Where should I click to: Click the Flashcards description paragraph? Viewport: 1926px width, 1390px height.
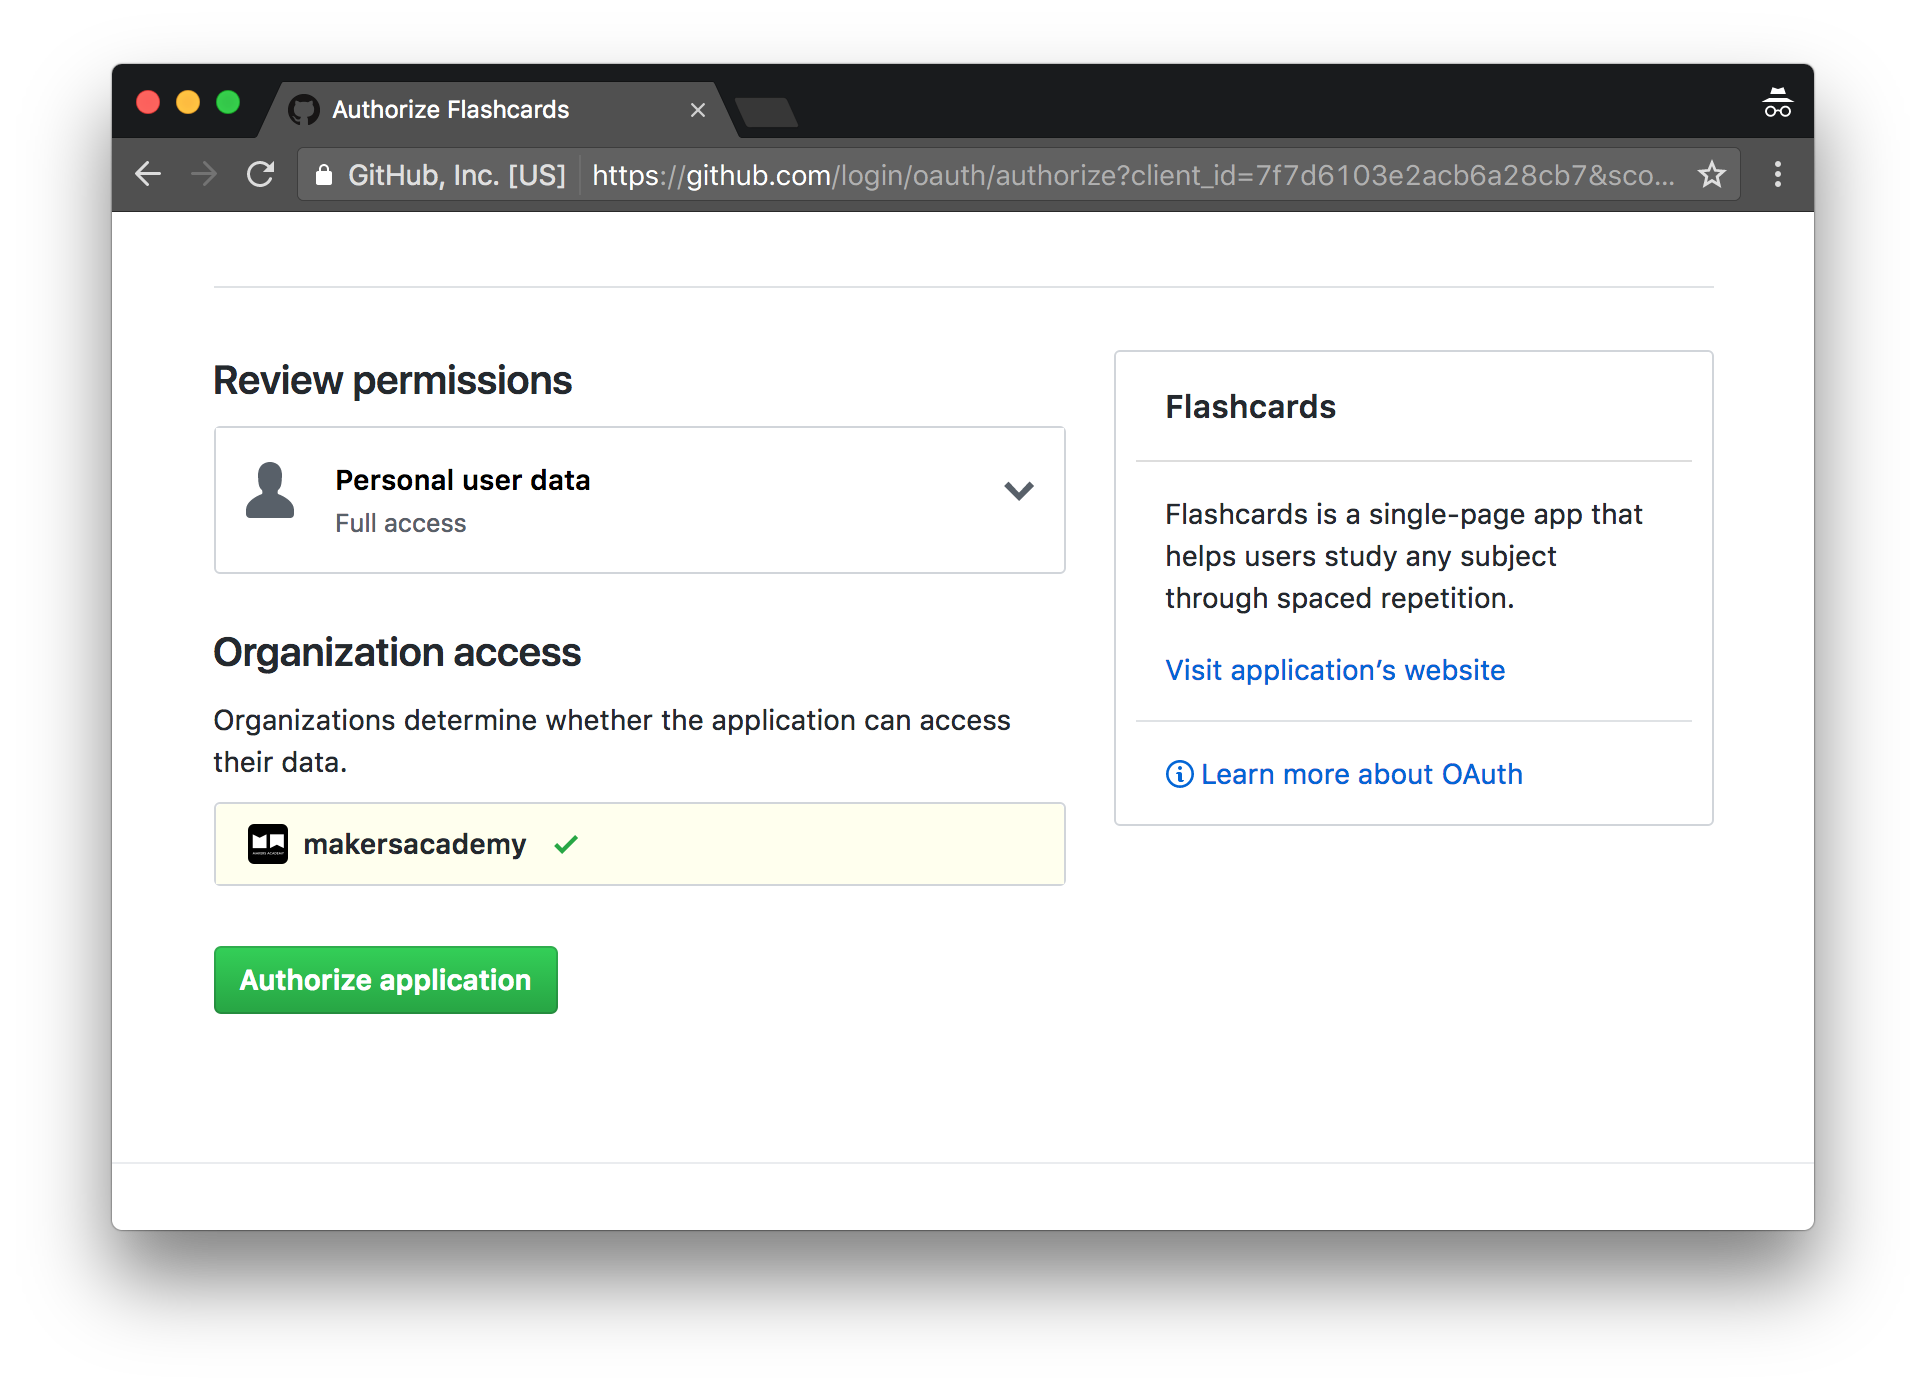(1403, 556)
